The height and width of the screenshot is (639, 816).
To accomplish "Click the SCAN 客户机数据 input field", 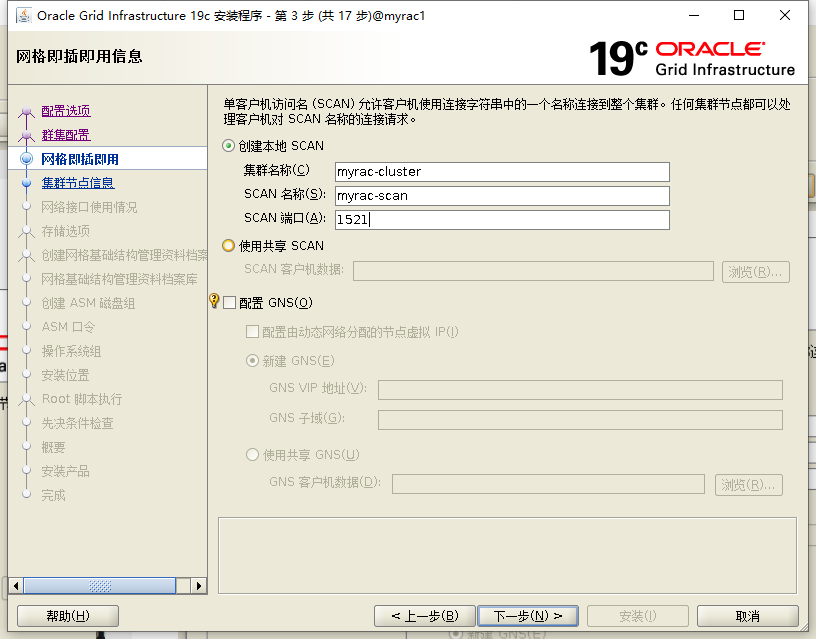I will click(533, 271).
